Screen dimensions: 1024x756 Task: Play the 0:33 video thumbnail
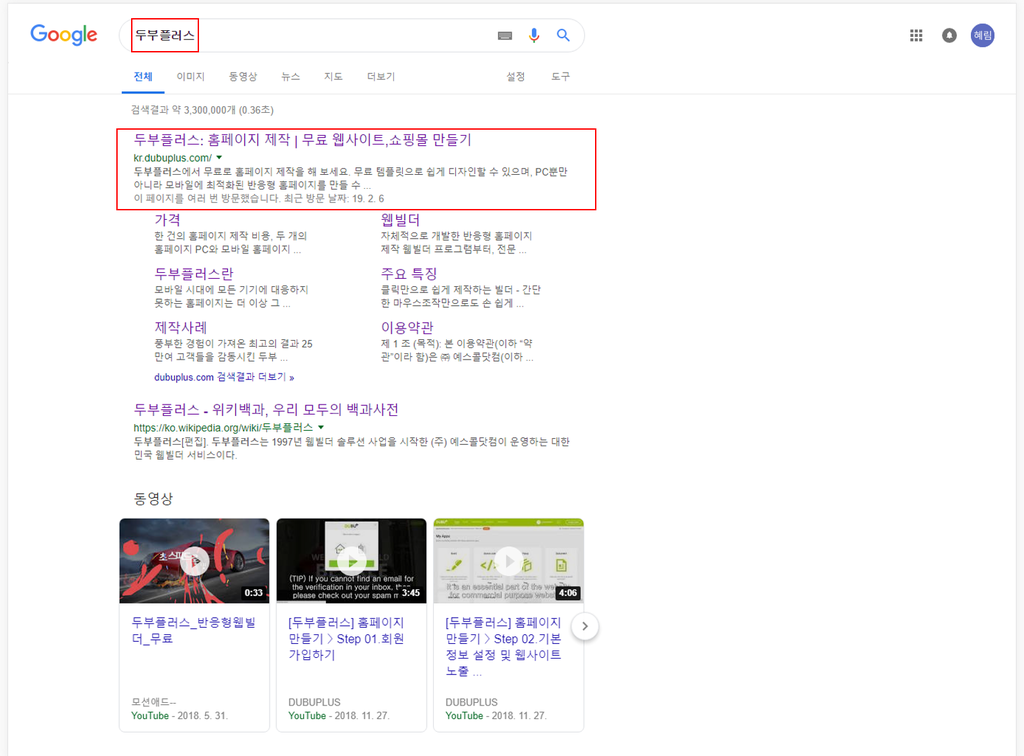194,560
